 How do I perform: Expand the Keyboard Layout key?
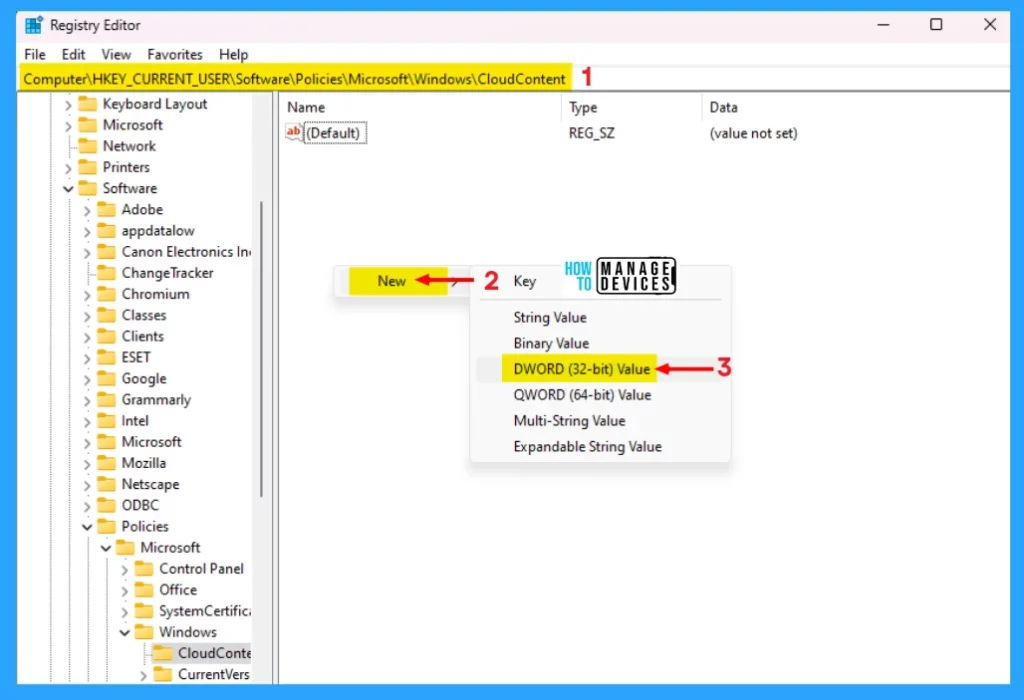click(68, 104)
